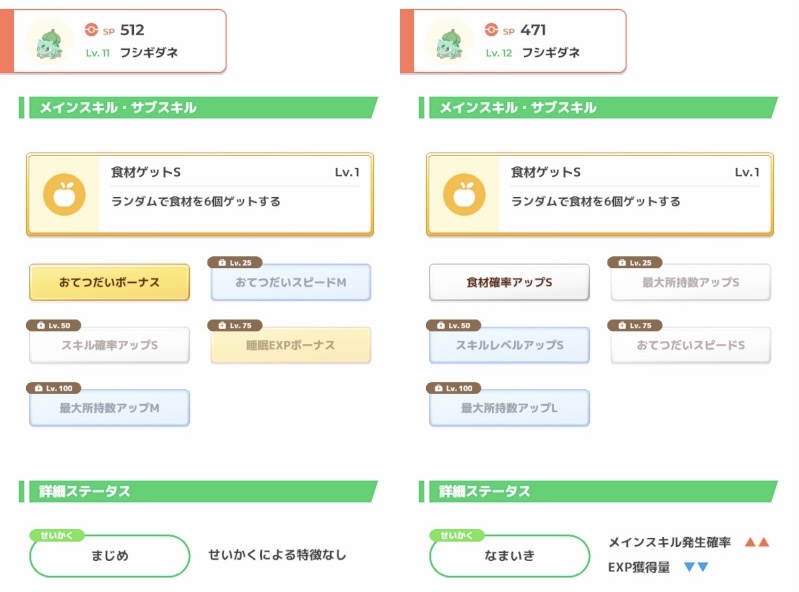Viewport: 799px width, 592px height.
Task: Click the Lv. 100 lock badge above 最大所持数アップL
Action: 455,387
